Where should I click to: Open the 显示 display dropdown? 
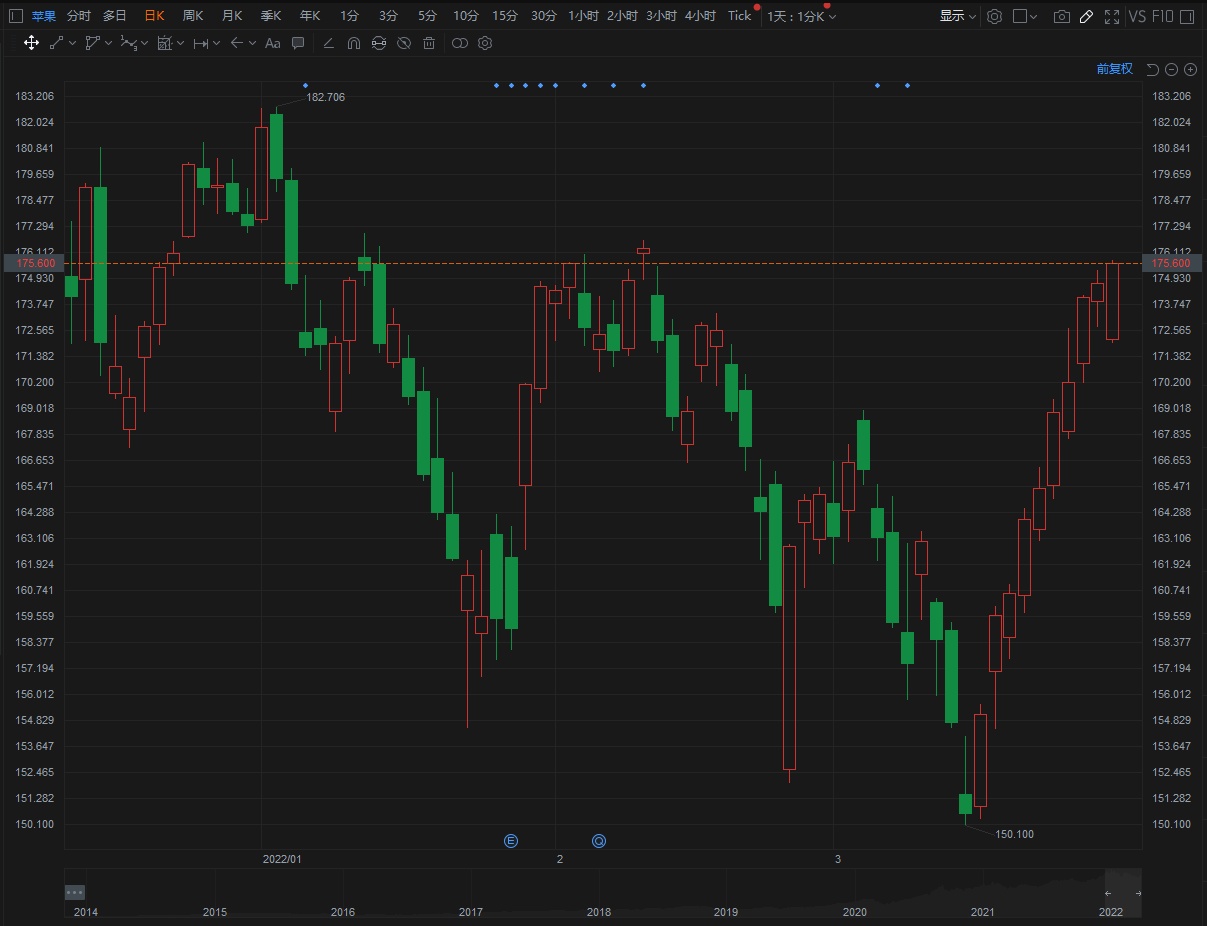(957, 16)
